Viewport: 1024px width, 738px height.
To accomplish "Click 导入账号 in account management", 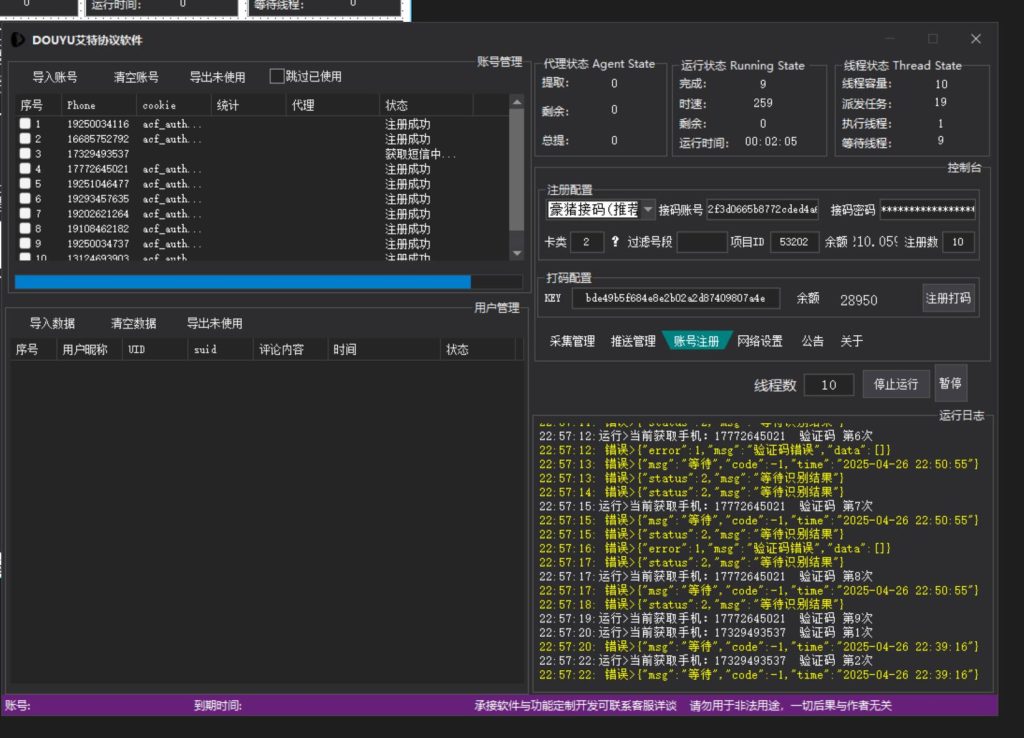I will 55,77.
